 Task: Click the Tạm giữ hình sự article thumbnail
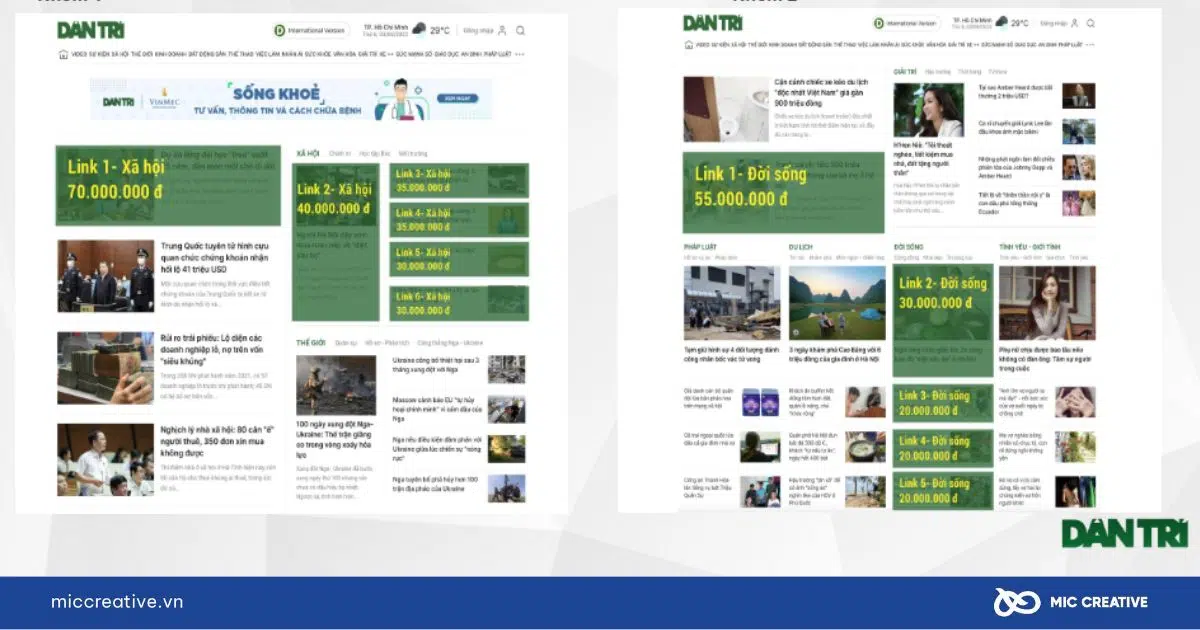point(731,302)
